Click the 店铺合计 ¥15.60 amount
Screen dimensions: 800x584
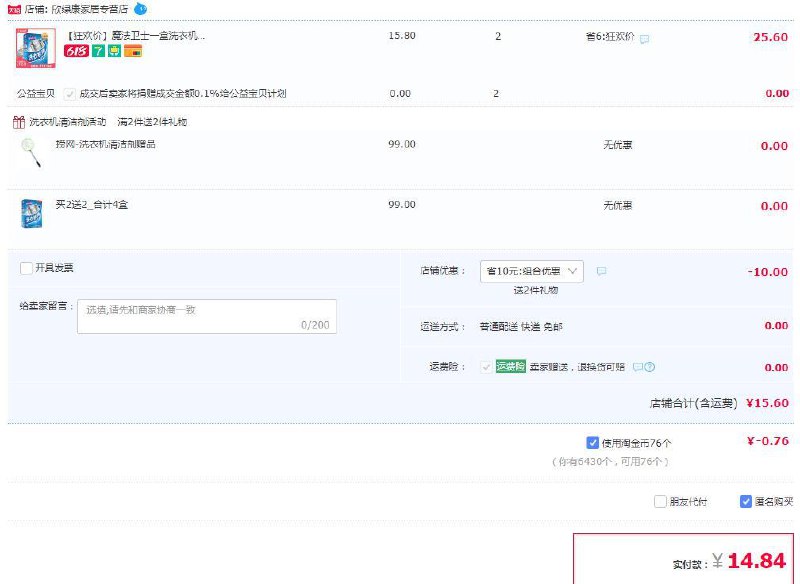coord(767,403)
